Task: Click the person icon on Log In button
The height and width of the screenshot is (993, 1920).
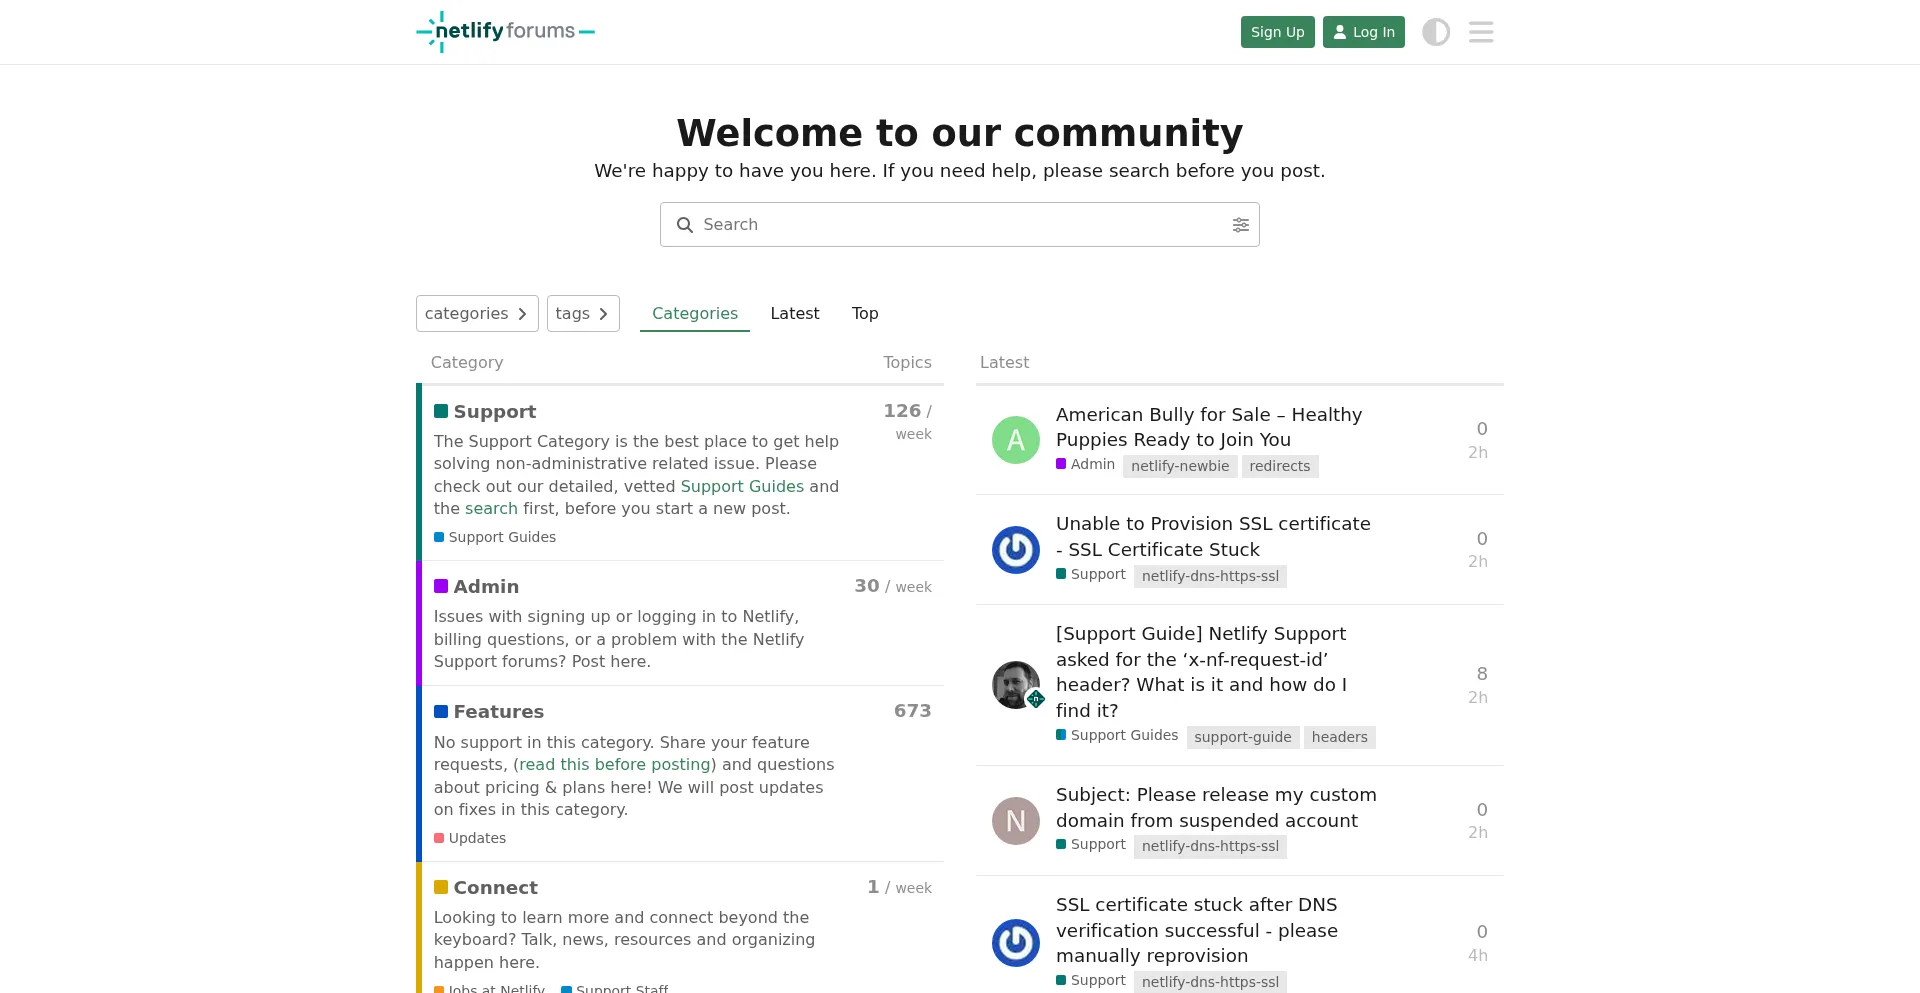Action: click(x=1340, y=32)
